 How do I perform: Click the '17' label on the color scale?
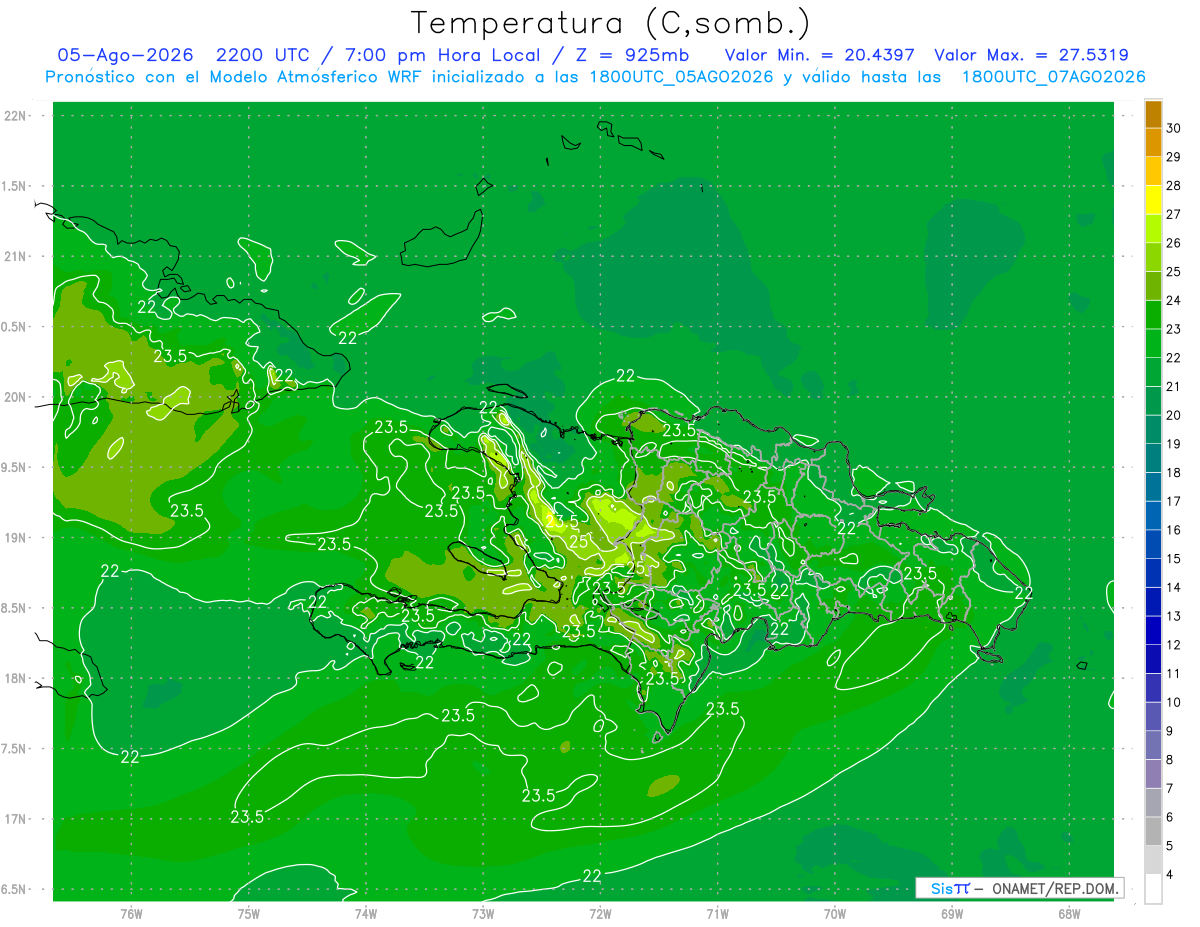[1174, 501]
